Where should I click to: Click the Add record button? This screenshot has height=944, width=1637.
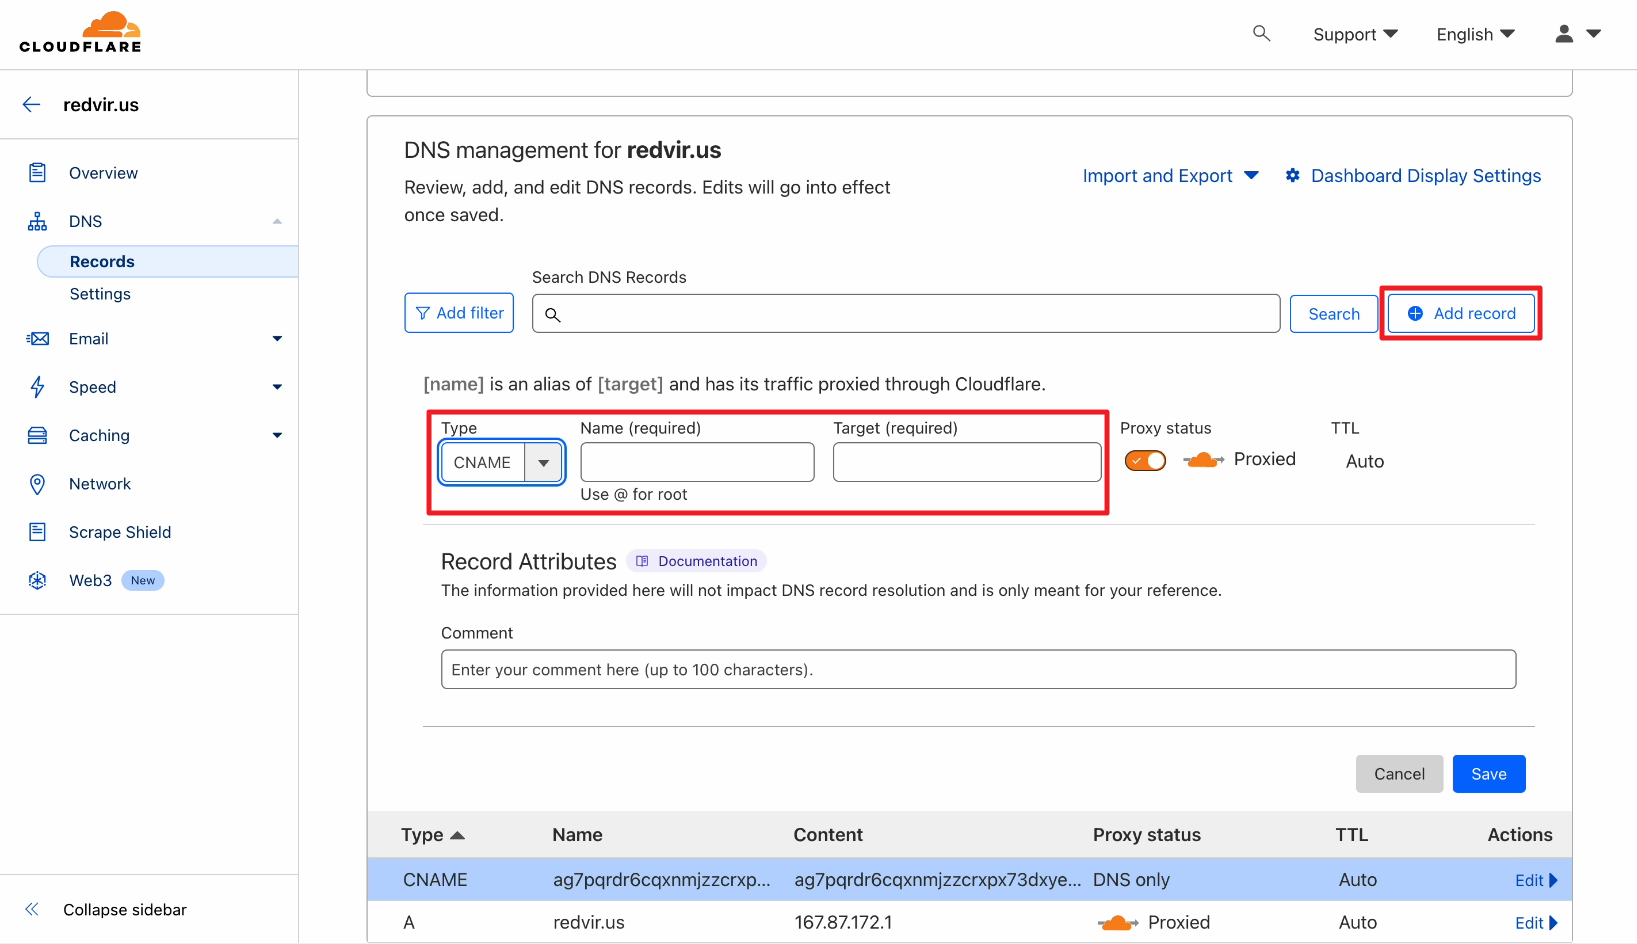point(1461,314)
